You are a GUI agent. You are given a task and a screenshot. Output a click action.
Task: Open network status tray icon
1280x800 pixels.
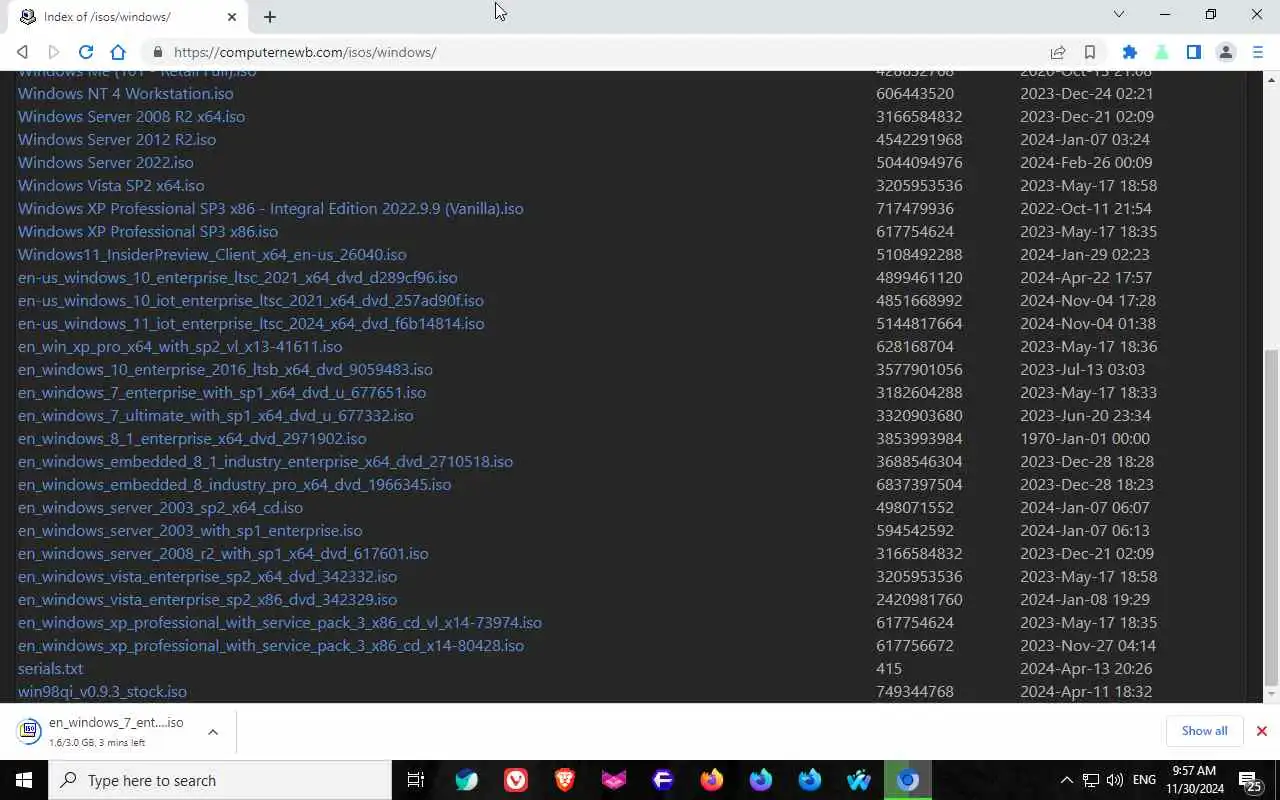click(1091, 780)
